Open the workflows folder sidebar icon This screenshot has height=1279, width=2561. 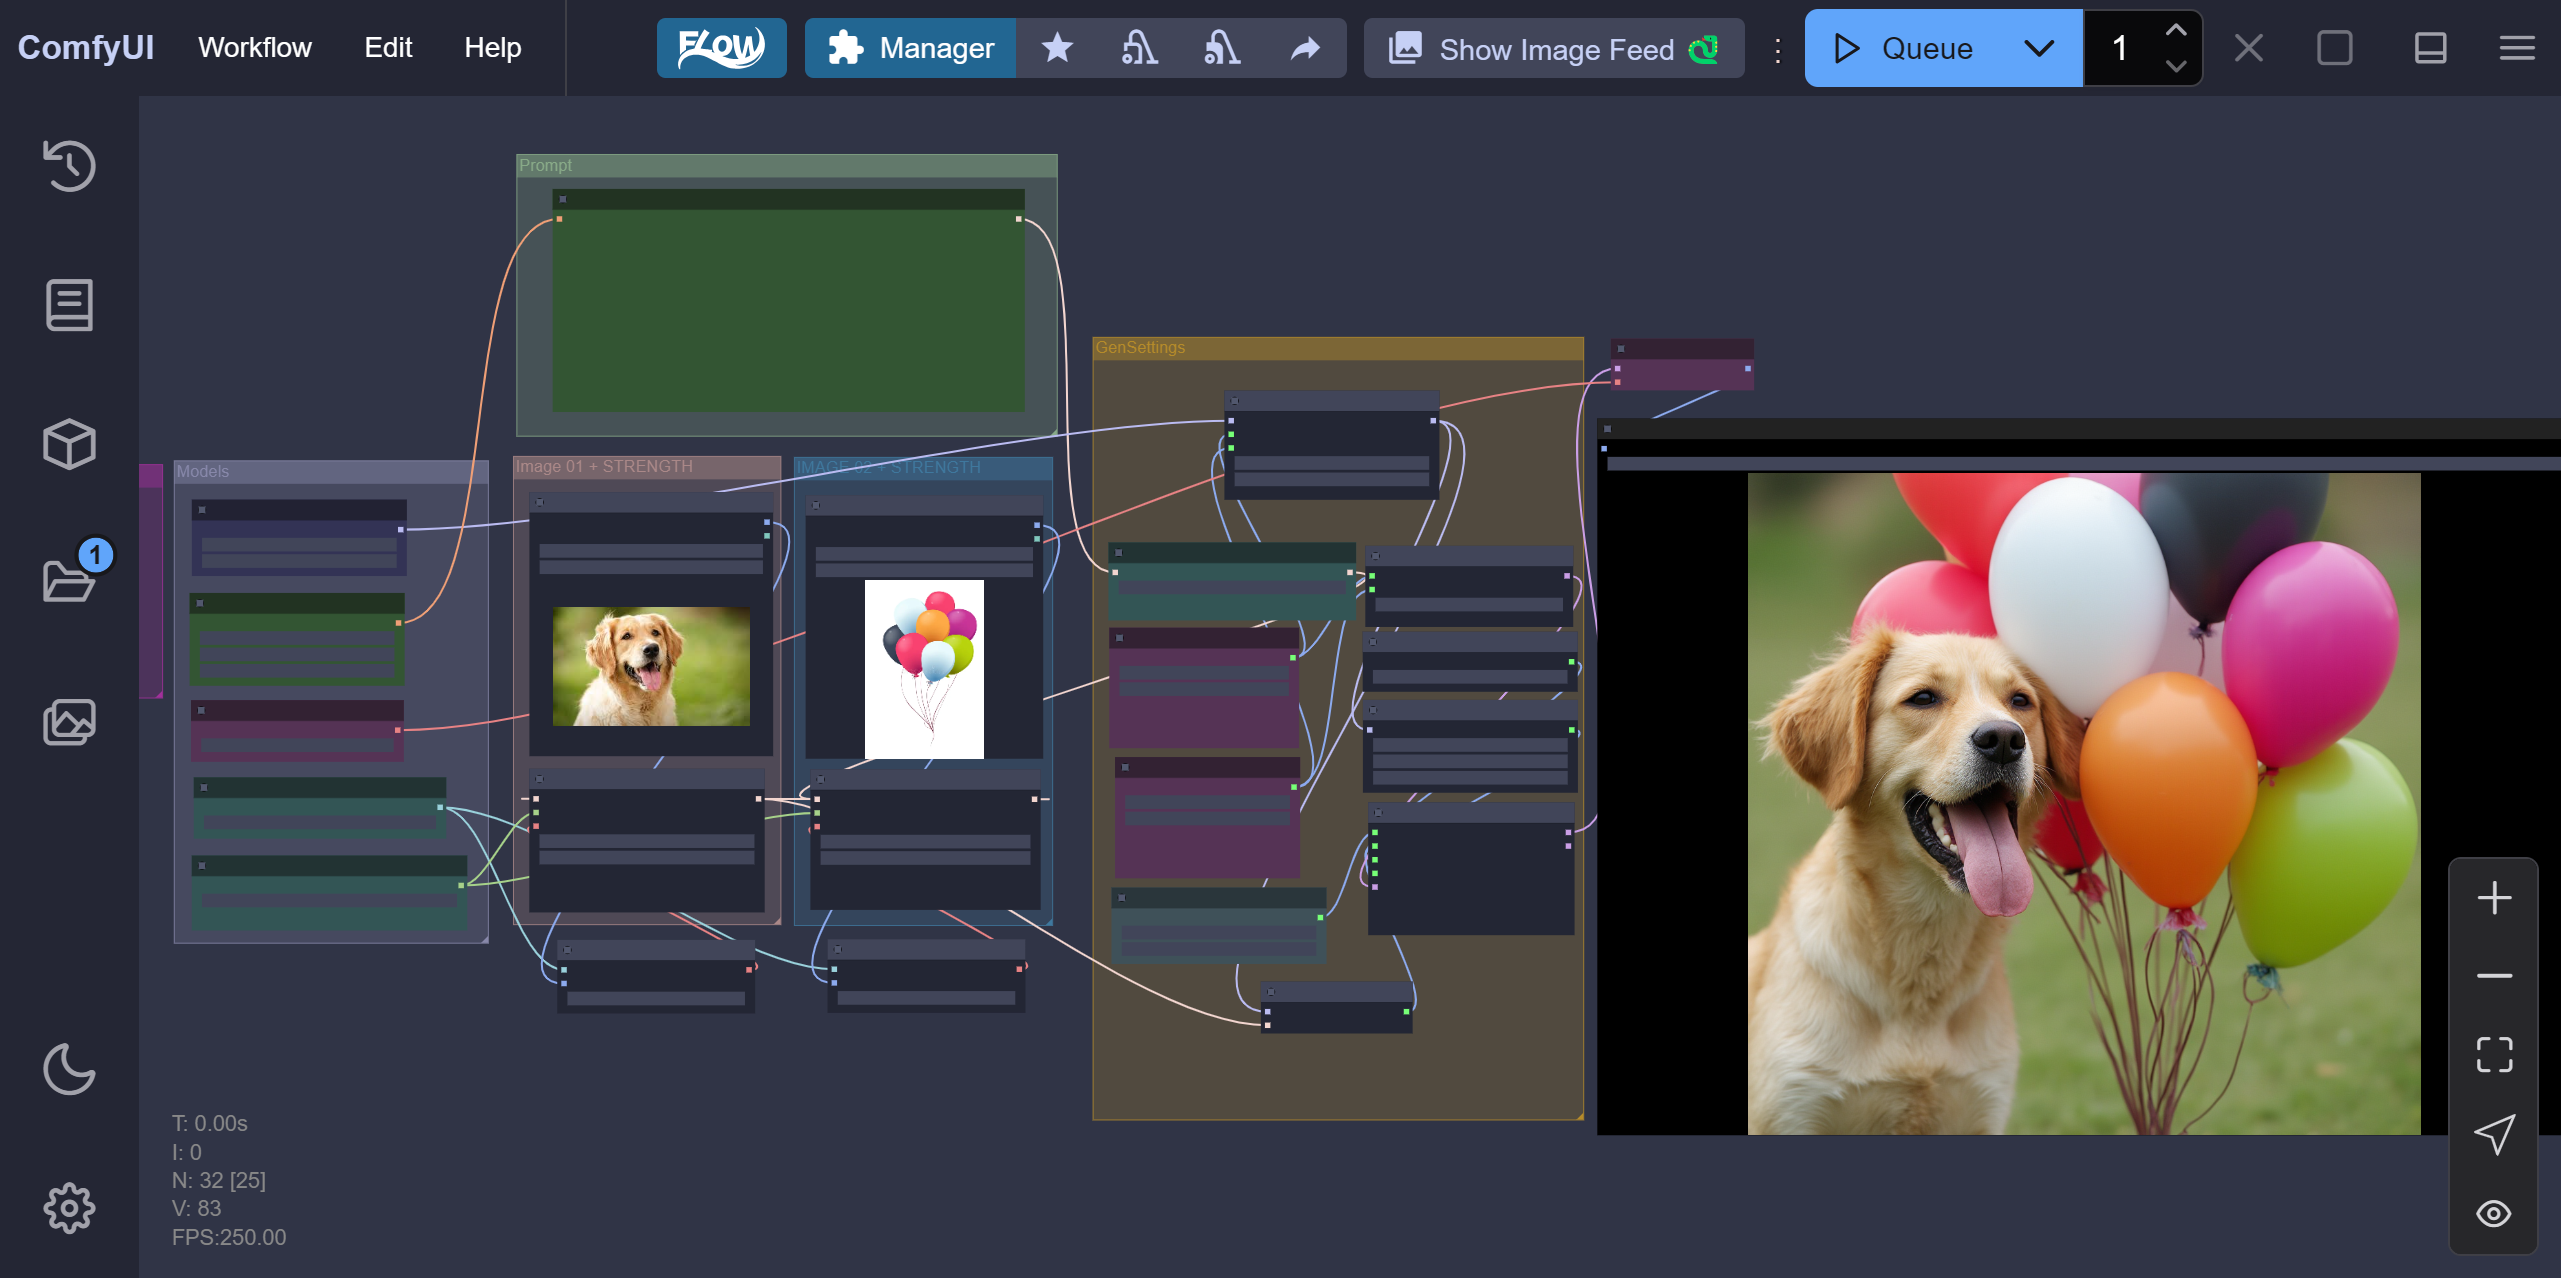tap(69, 581)
